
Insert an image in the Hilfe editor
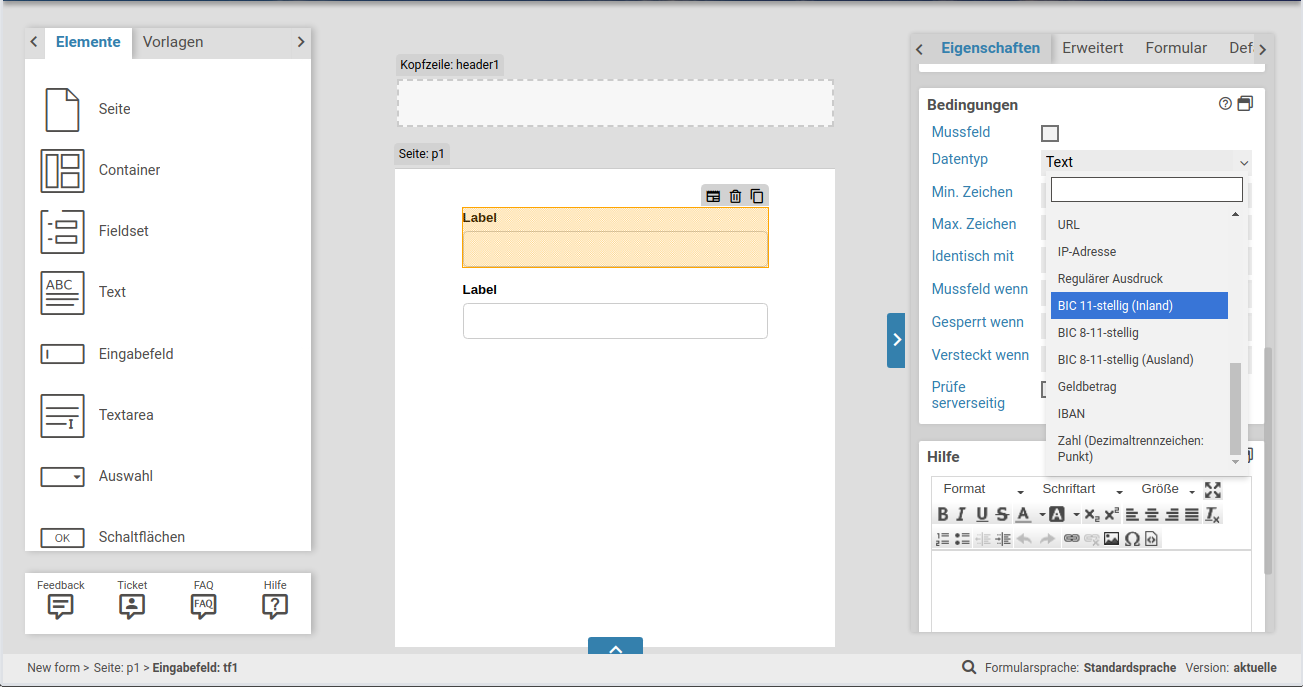1111,539
